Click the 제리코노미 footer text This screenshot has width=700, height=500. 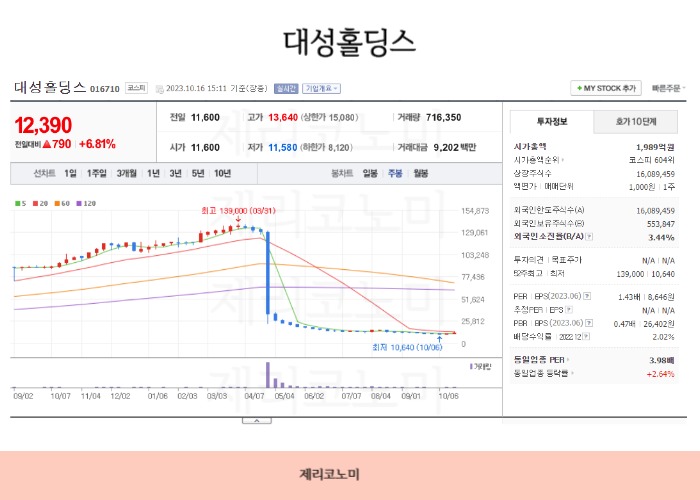(329, 474)
